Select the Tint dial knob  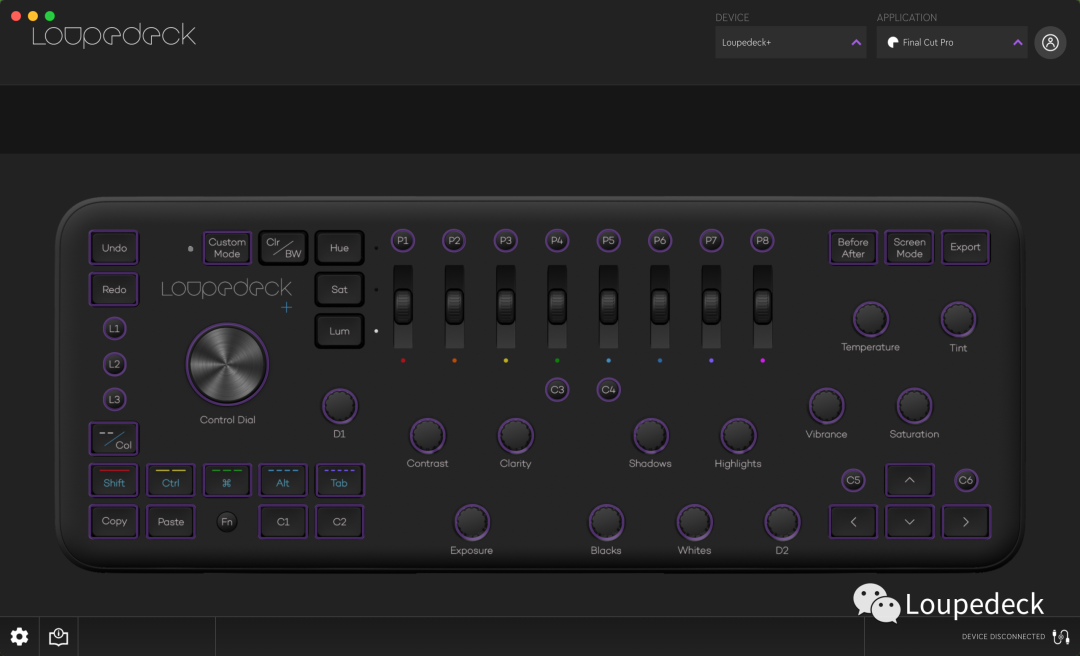coord(958,319)
